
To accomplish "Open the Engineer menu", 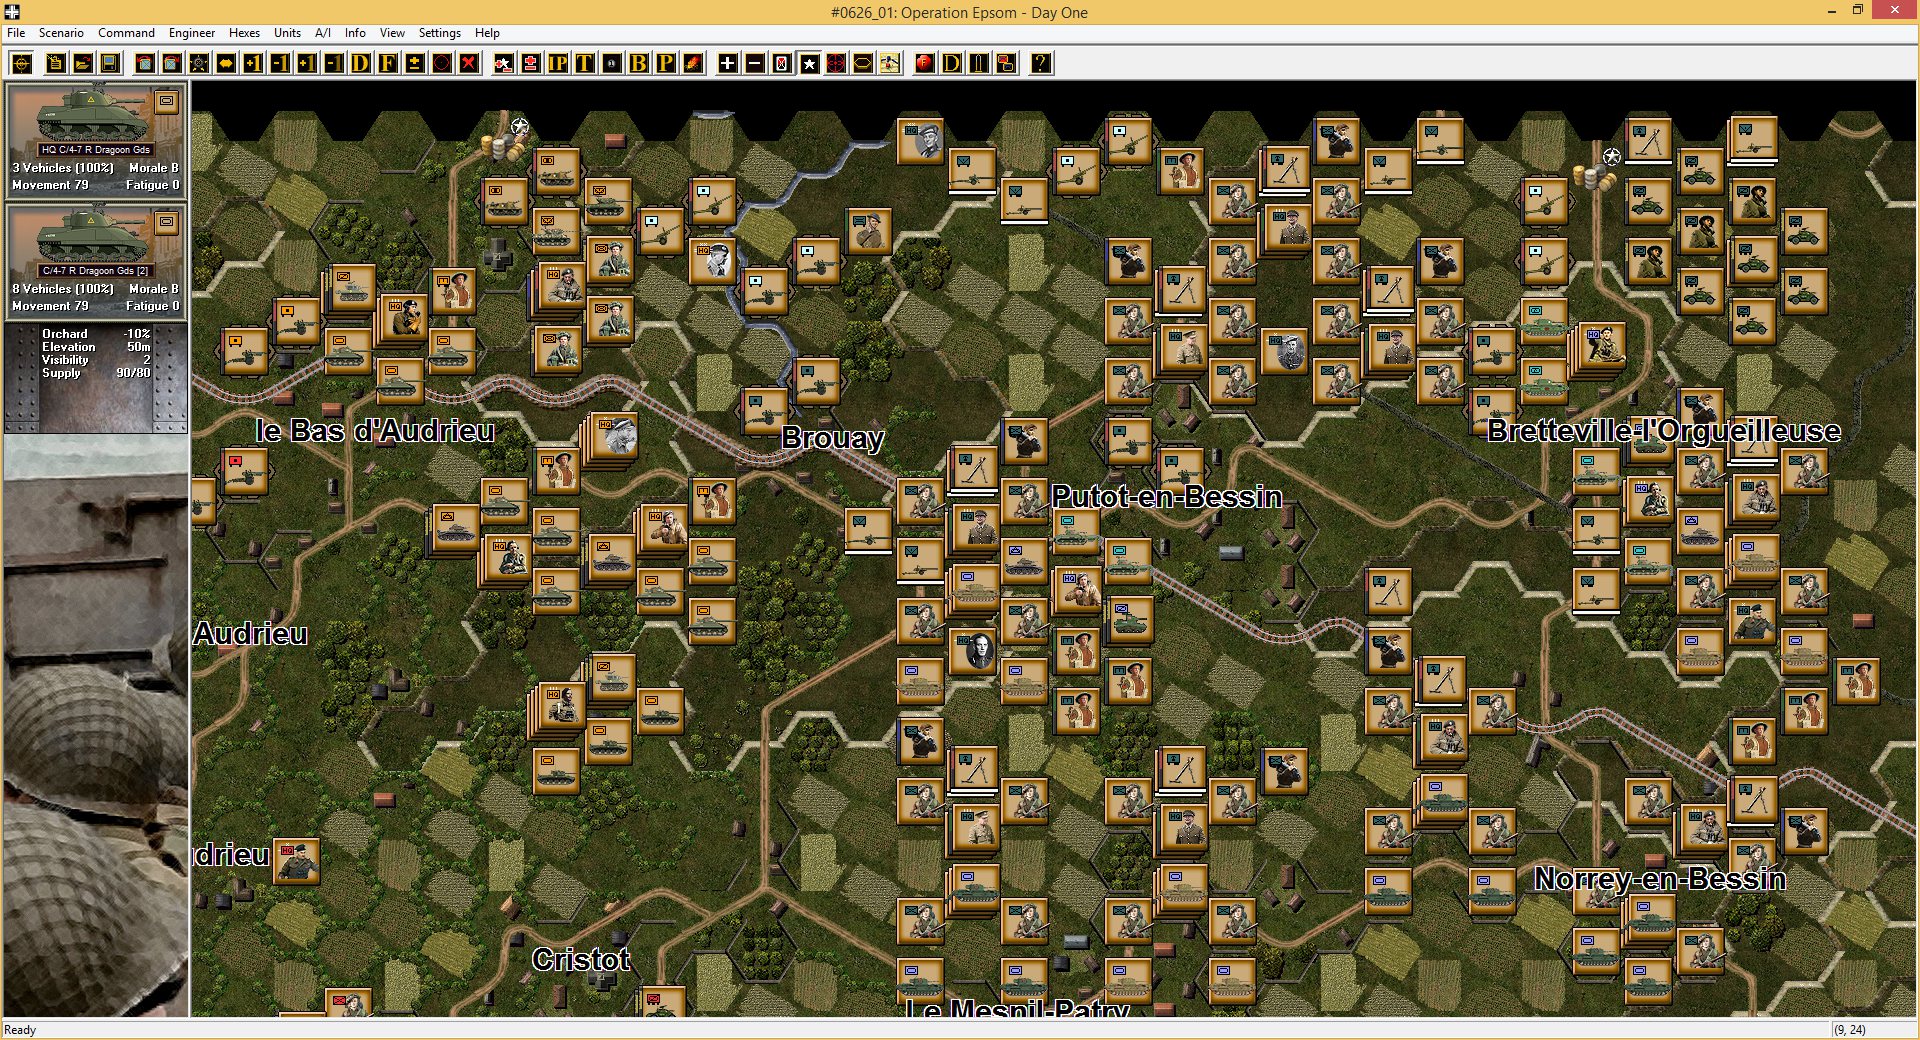I will pos(192,33).
